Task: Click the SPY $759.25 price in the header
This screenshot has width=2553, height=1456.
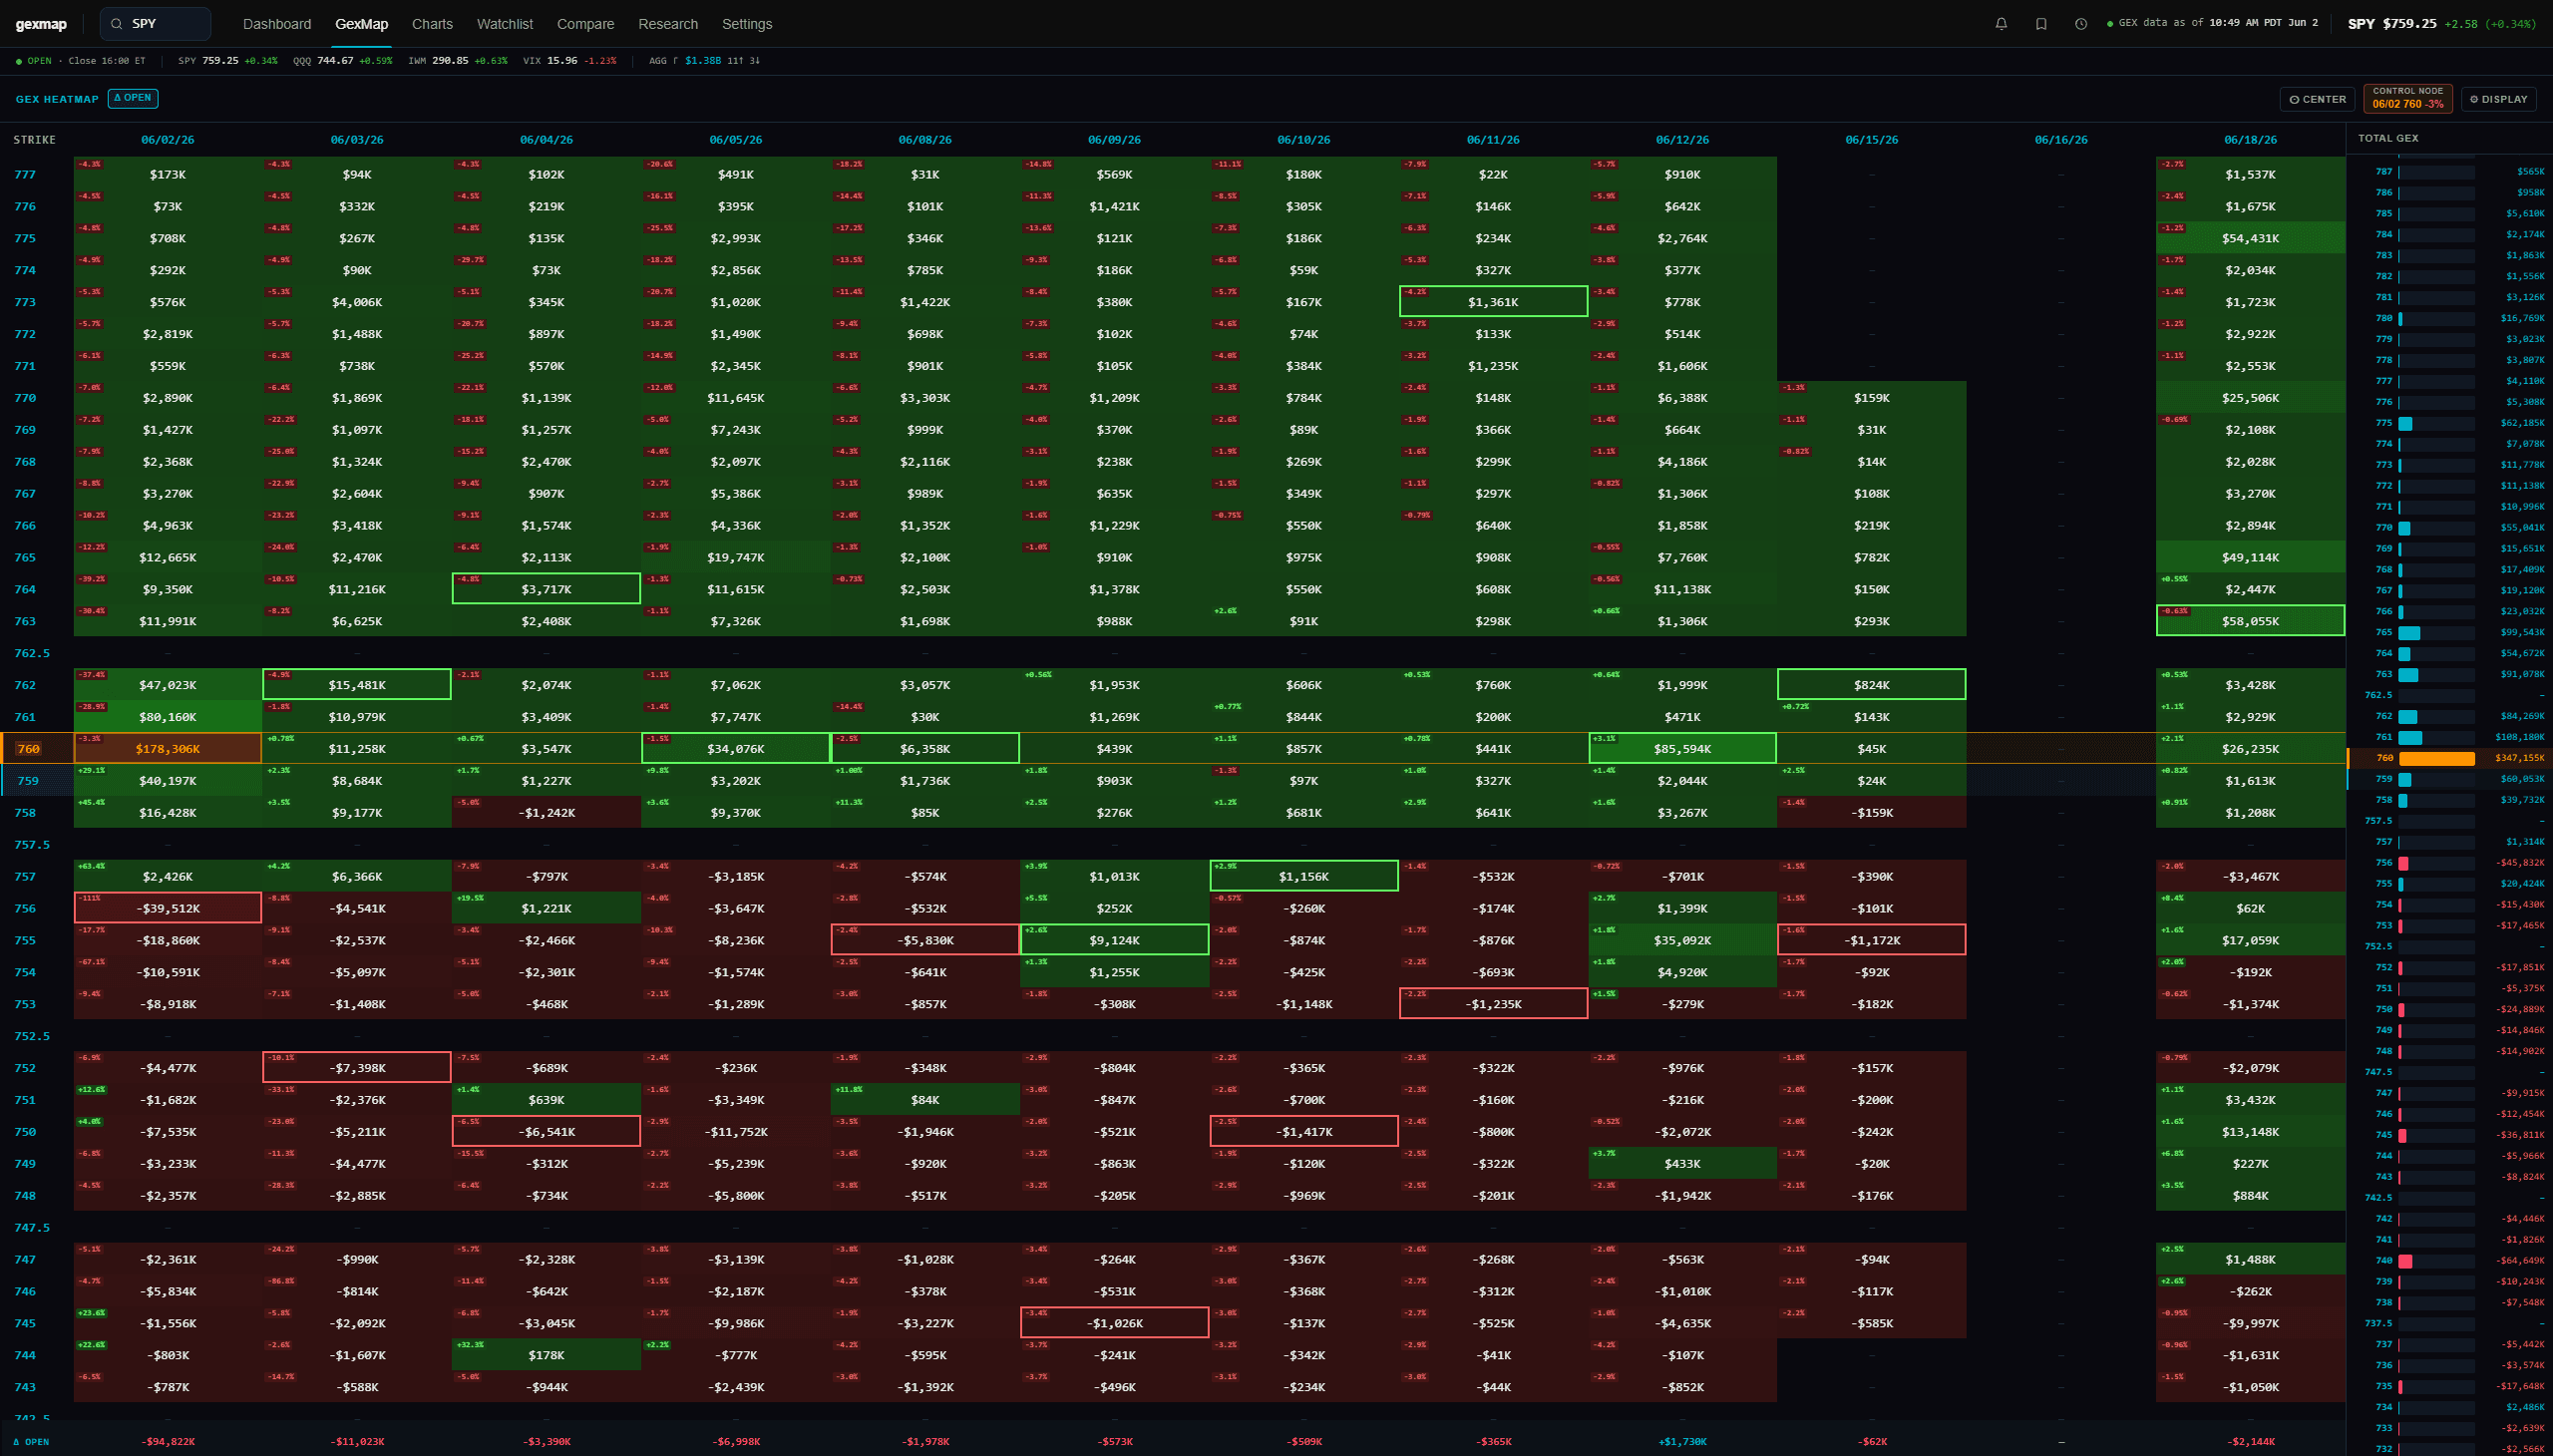Action: pyautogui.click(x=2392, y=24)
